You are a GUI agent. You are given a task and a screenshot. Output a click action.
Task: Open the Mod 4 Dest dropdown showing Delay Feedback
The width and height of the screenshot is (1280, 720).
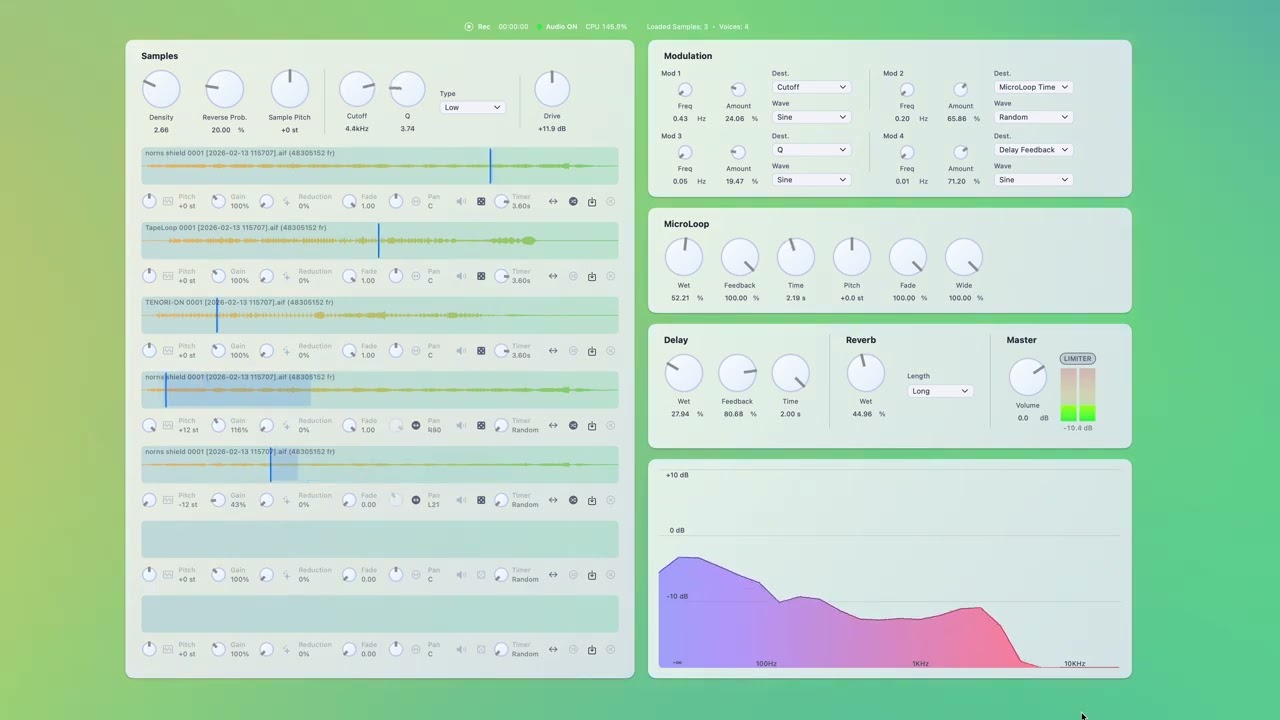pyautogui.click(x=1033, y=150)
